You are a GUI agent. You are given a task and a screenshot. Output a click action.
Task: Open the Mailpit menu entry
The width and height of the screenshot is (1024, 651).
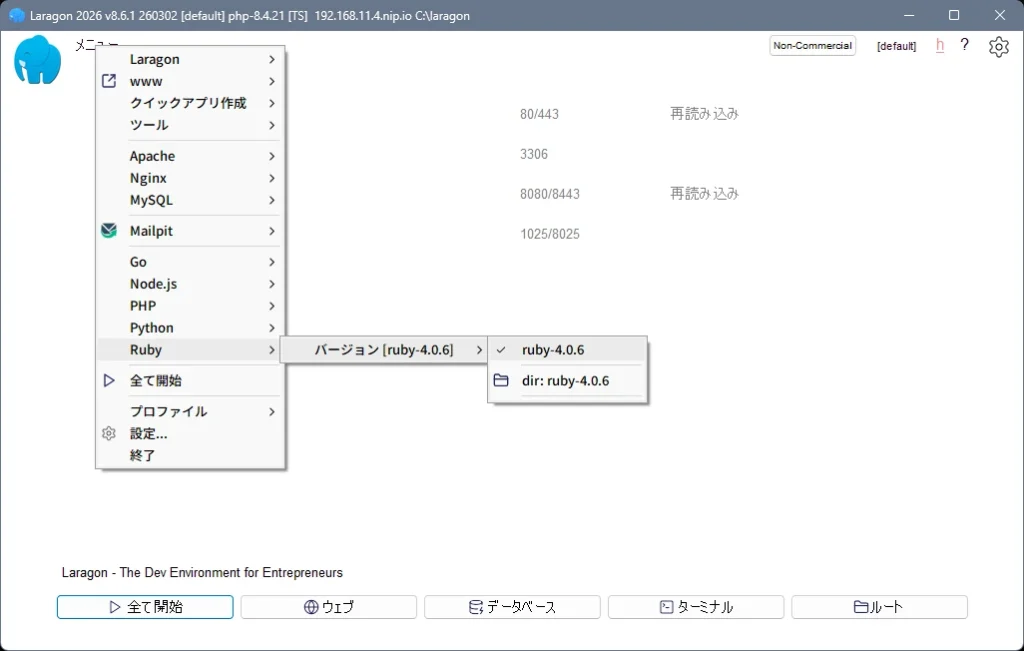[190, 230]
